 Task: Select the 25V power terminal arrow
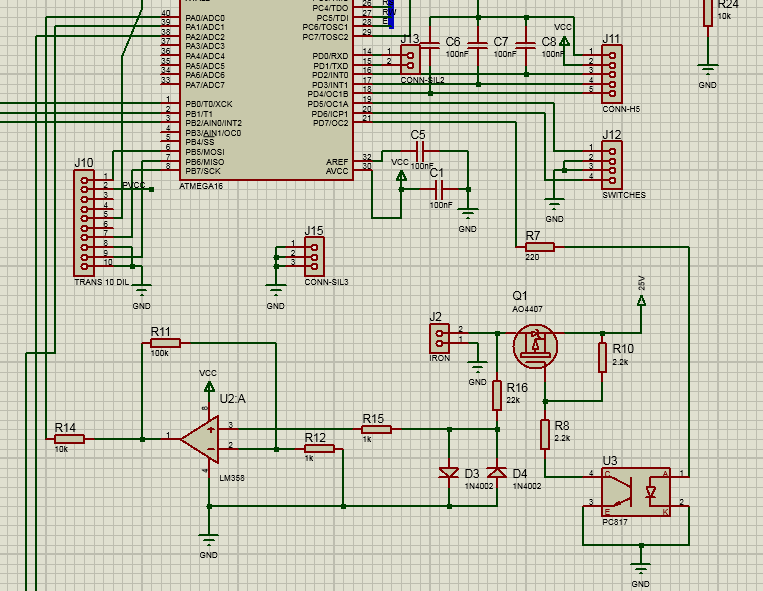641,299
